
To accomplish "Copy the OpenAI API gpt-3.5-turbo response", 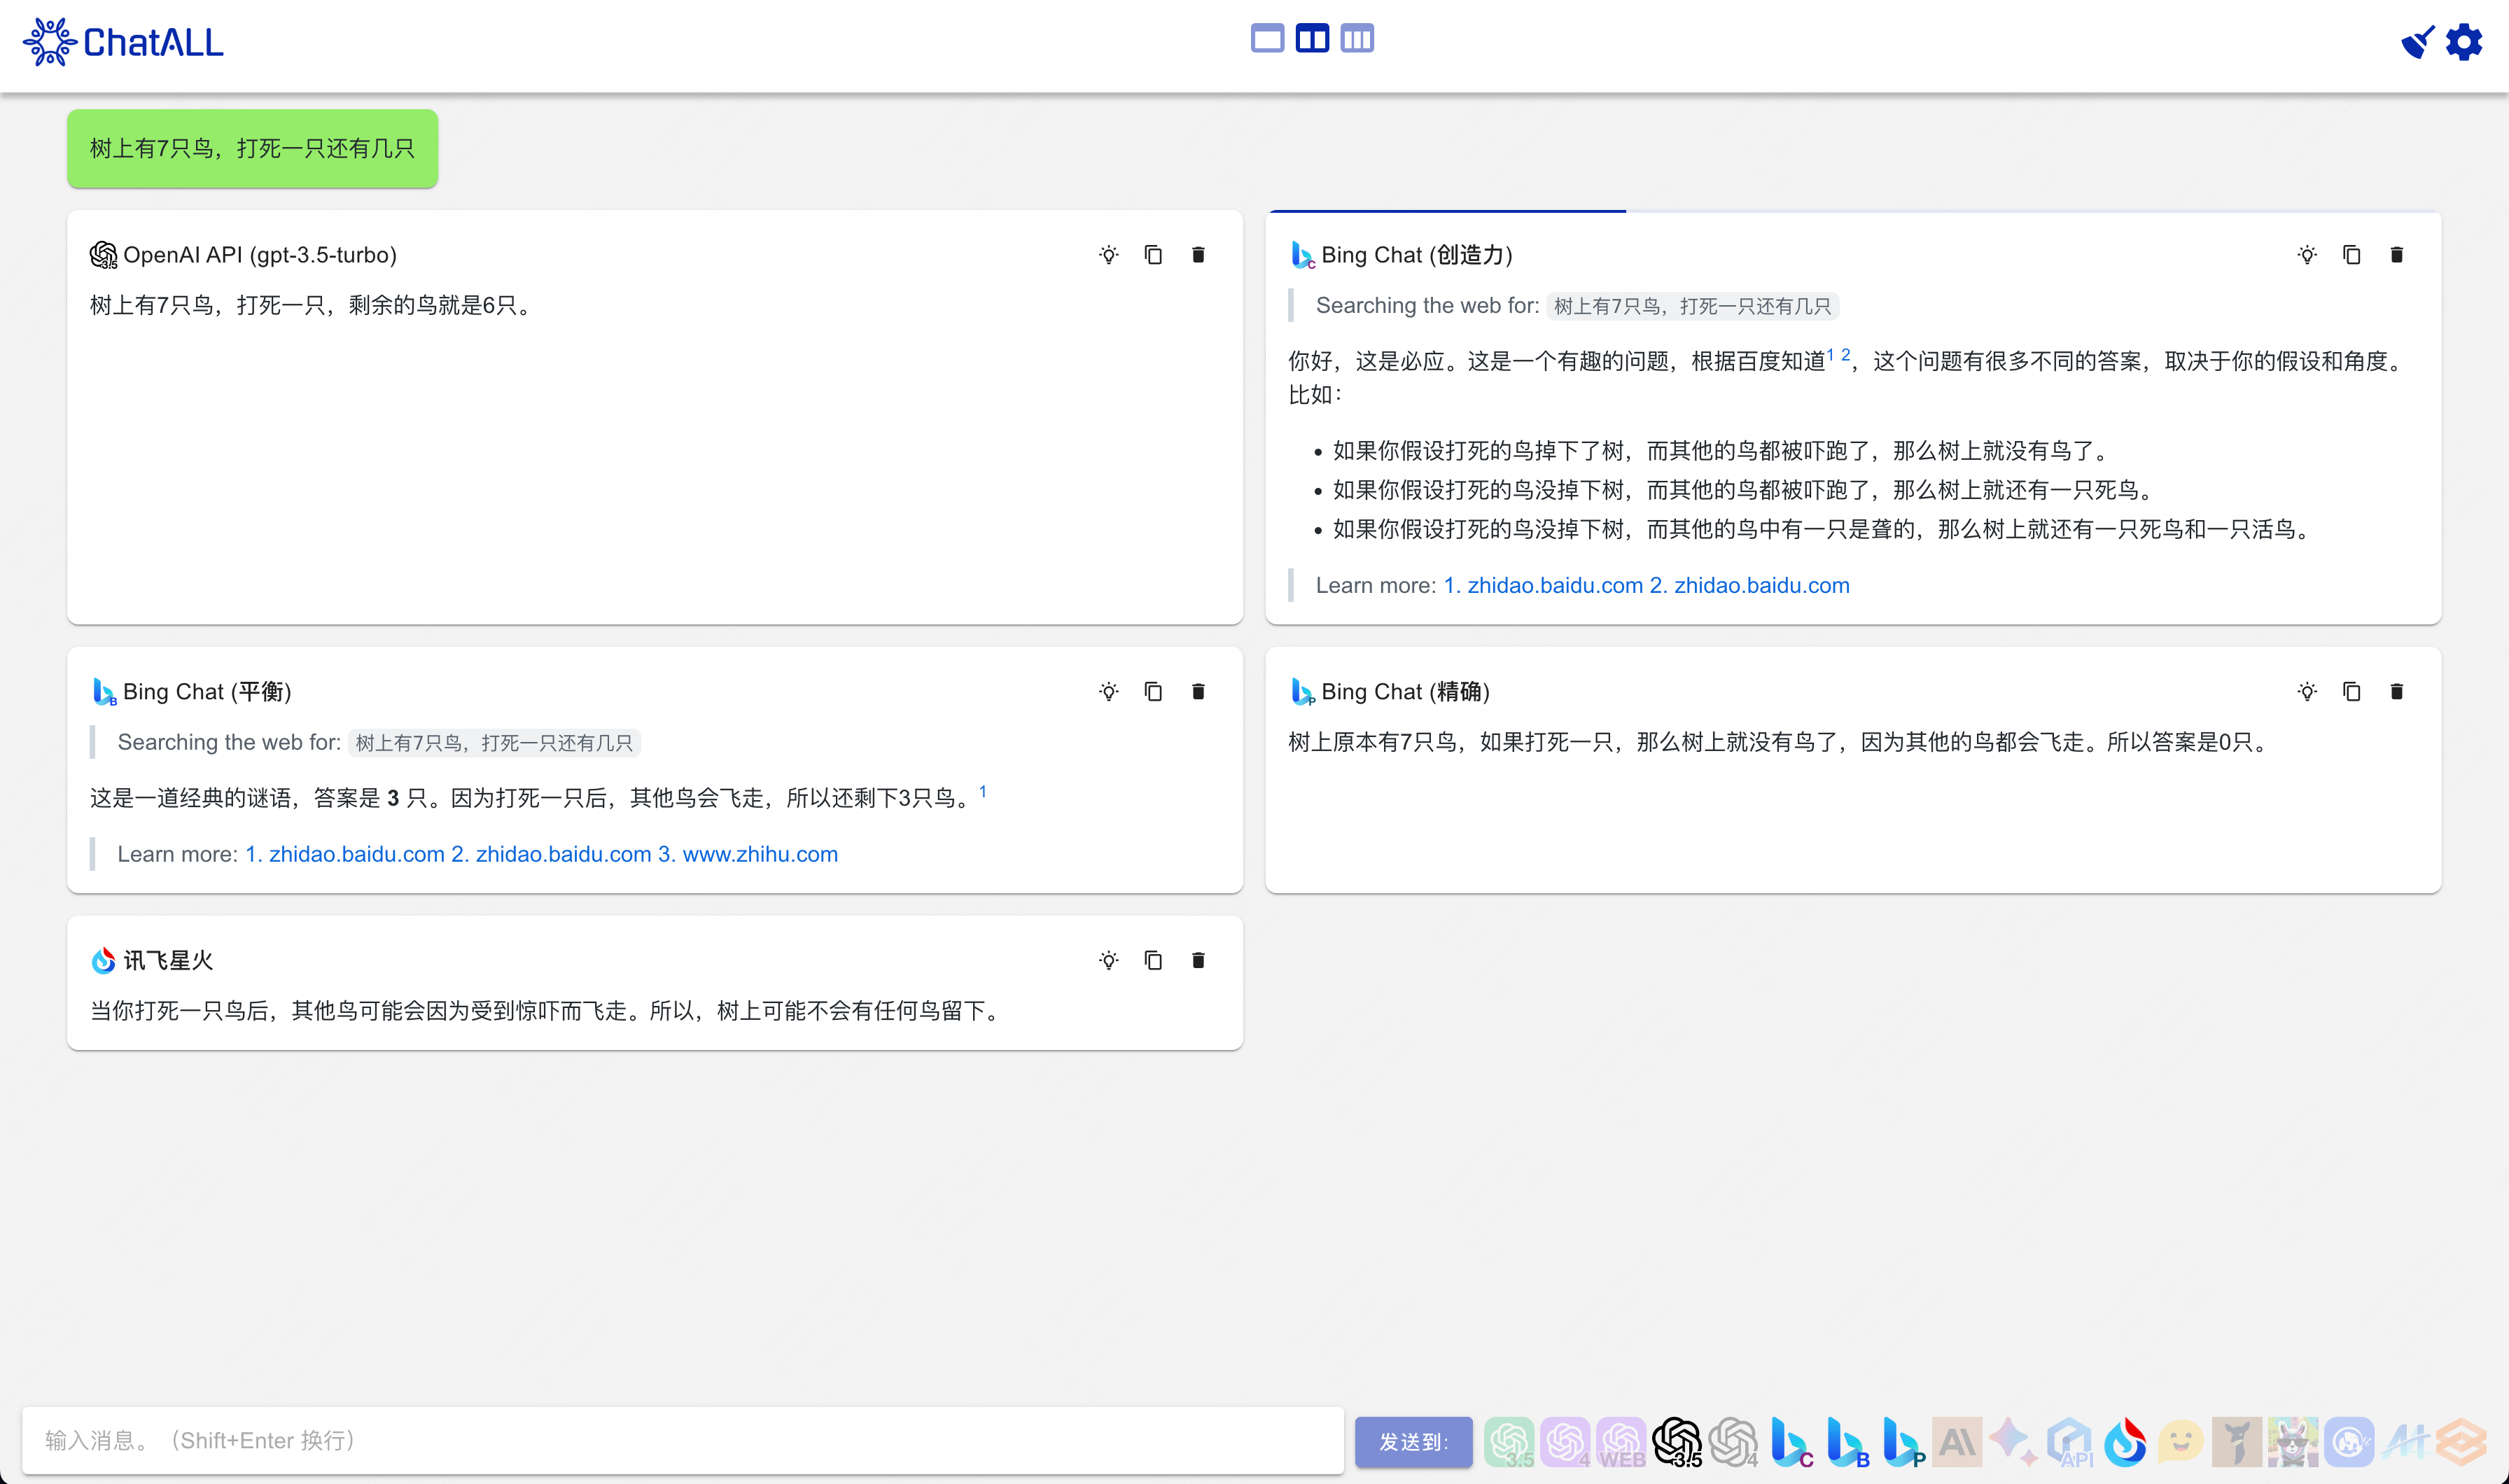I will (x=1153, y=255).
